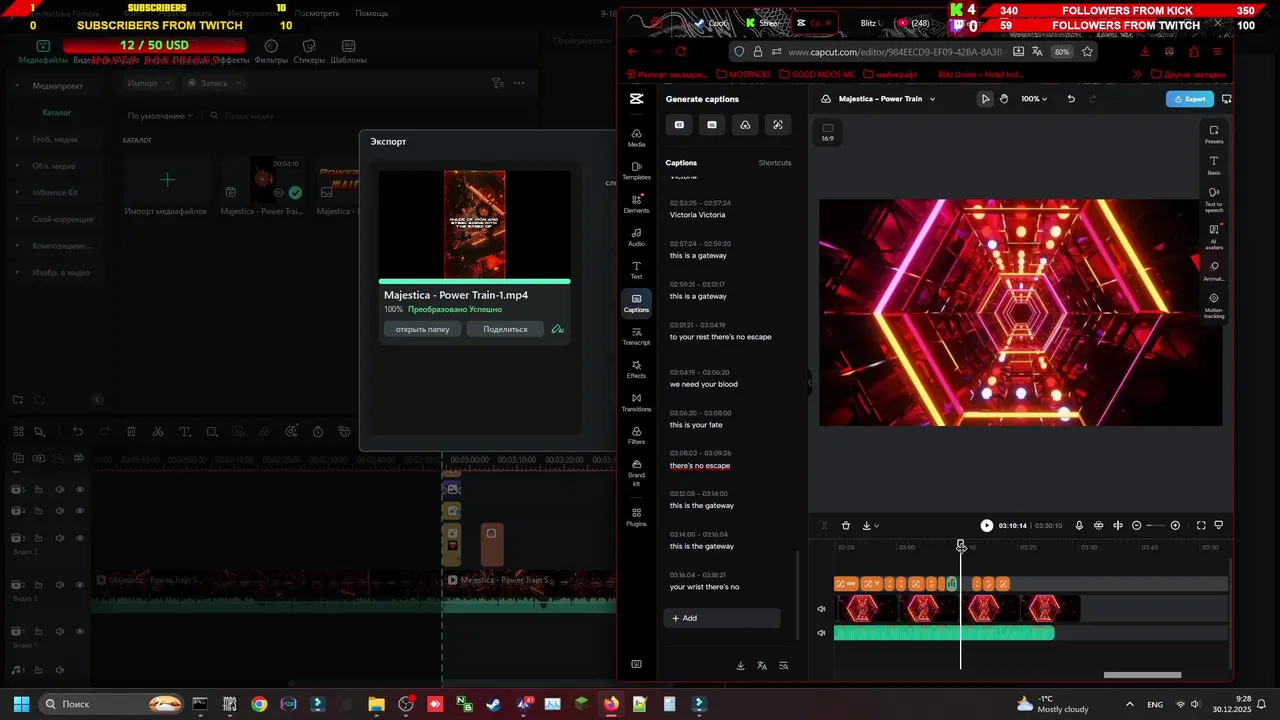
Task: Toggle visibility of Filmora video track 2
Action: pos(80,585)
